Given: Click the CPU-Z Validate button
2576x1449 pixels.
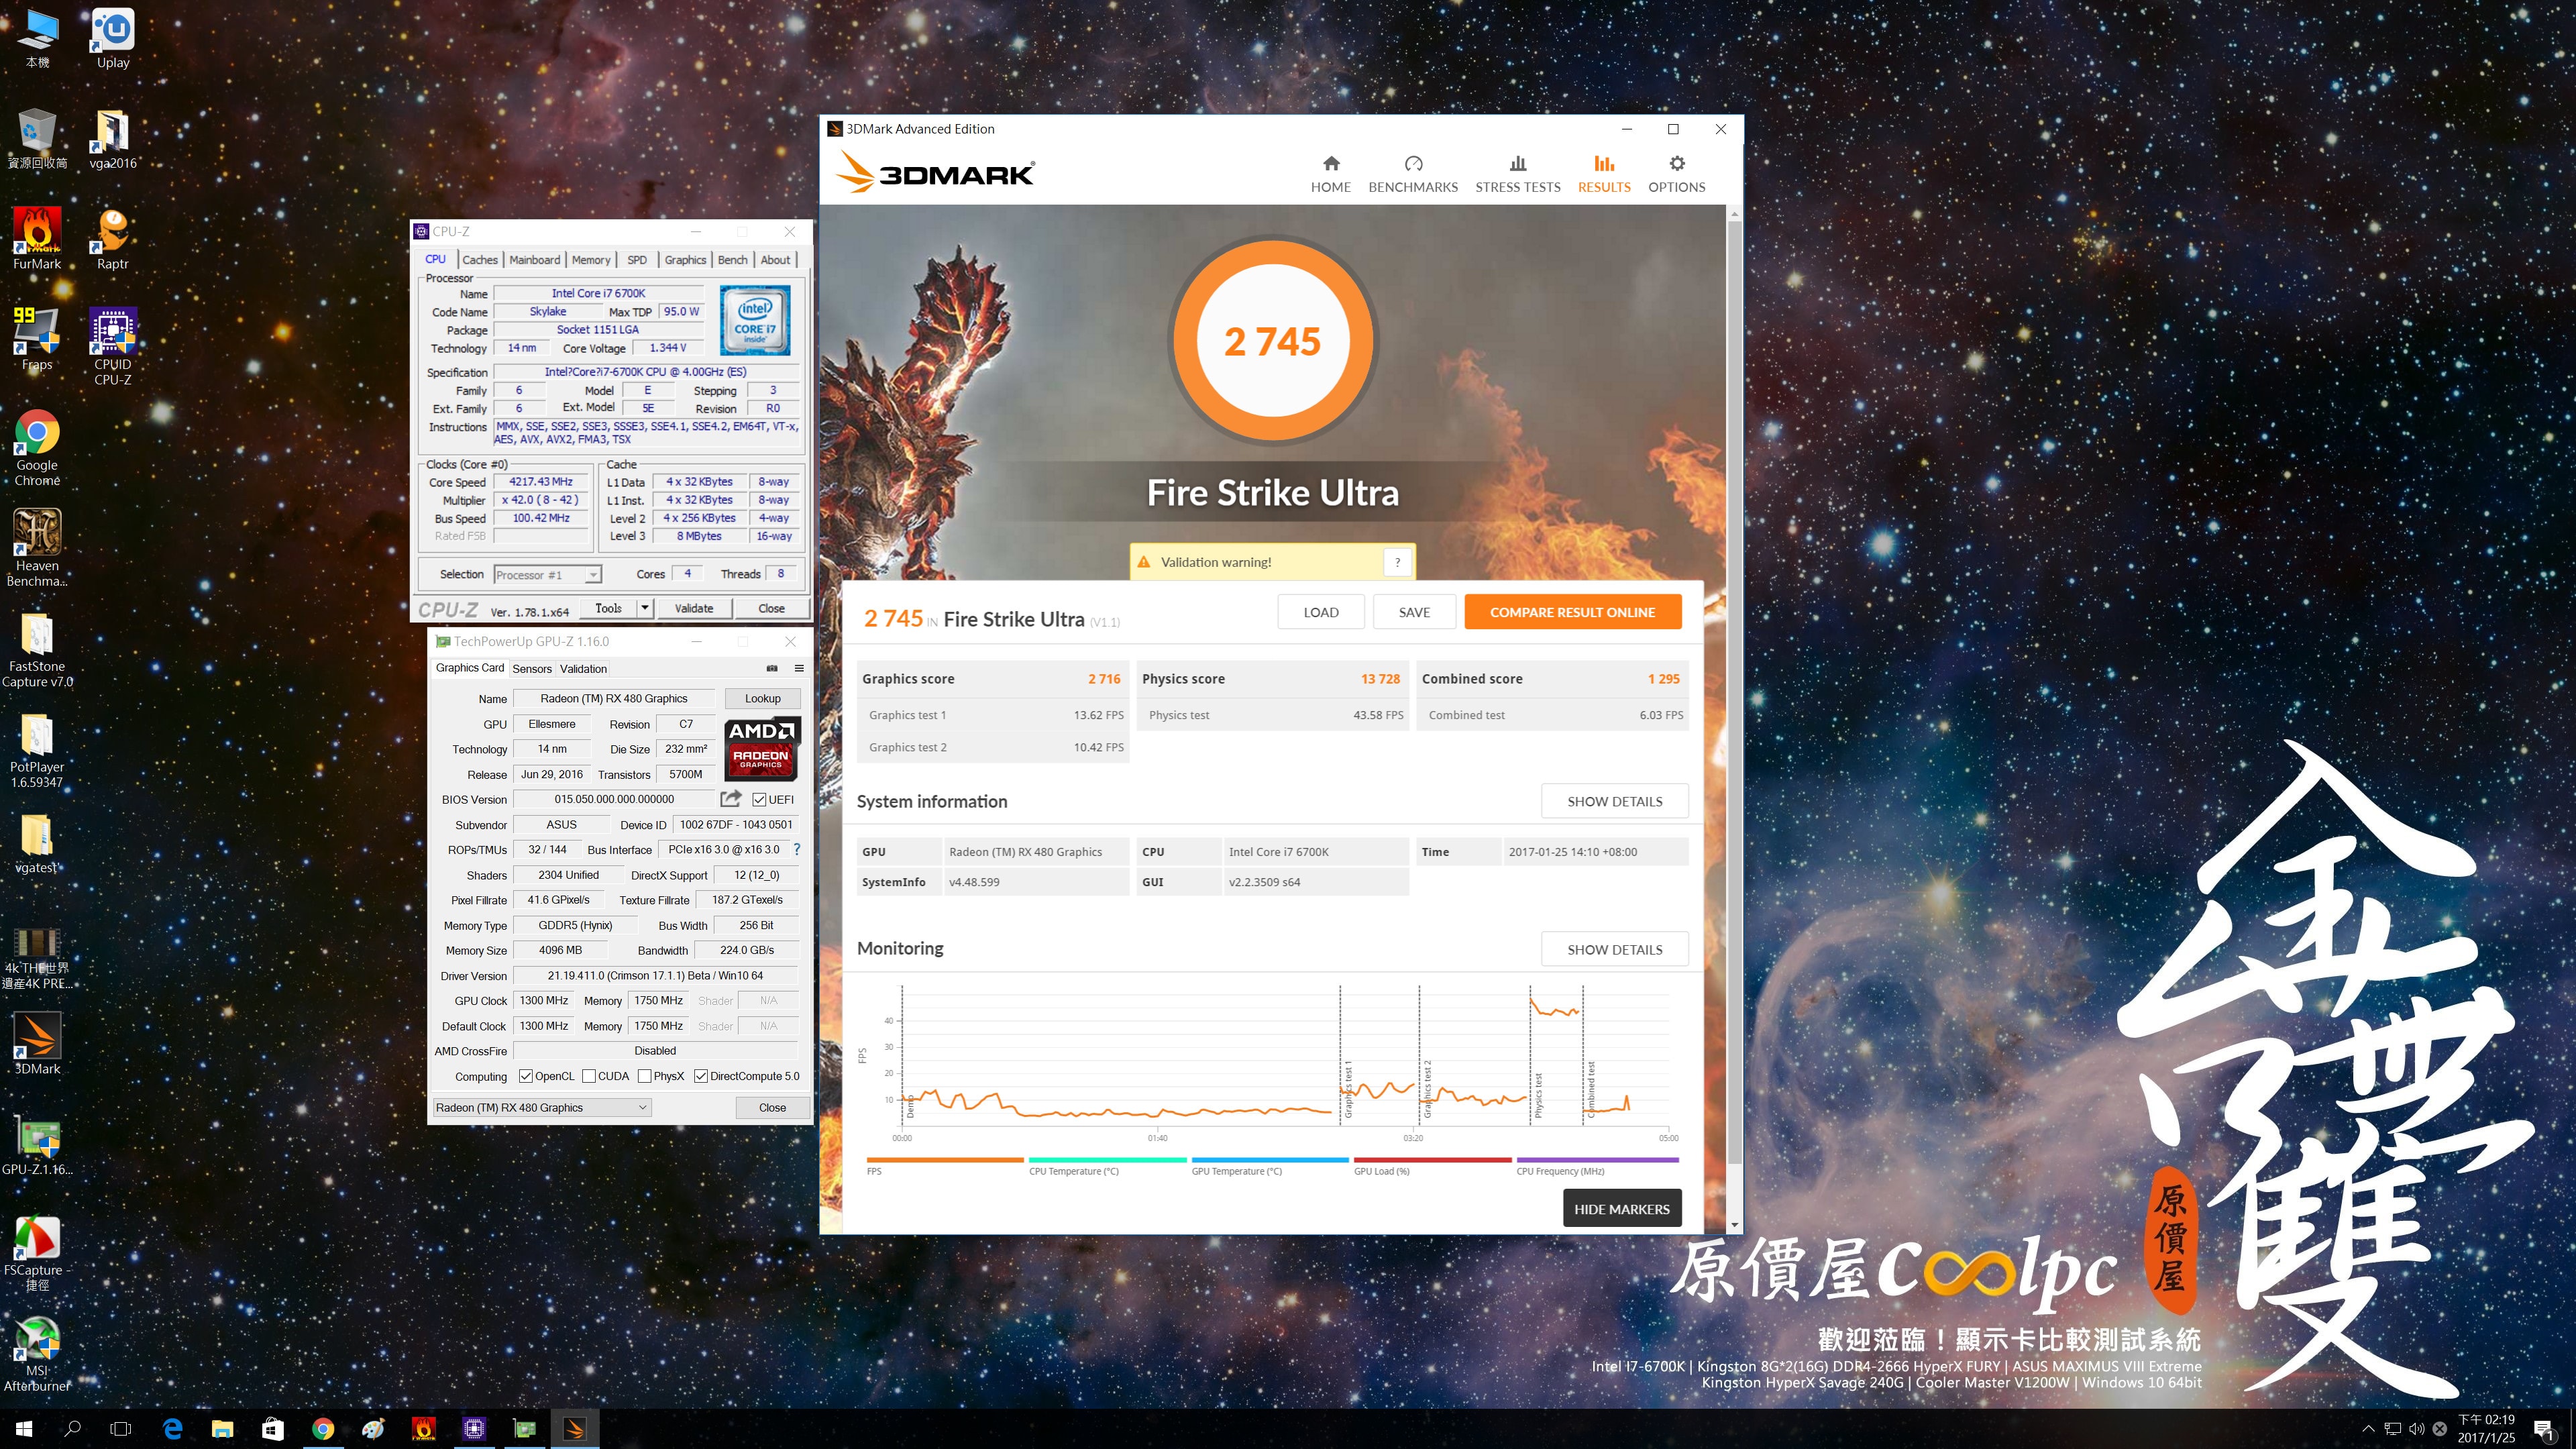Looking at the screenshot, I should pyautogui.click(x=694, y=608).
